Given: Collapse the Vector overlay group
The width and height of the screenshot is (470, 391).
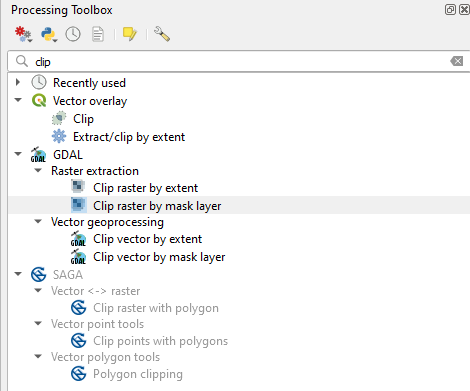Looking at the screenshot, I should 18,100.
